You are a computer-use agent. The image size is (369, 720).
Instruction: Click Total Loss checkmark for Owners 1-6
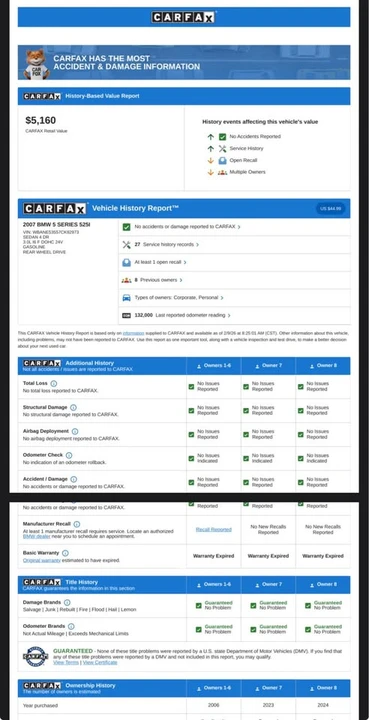coord(191,387)
